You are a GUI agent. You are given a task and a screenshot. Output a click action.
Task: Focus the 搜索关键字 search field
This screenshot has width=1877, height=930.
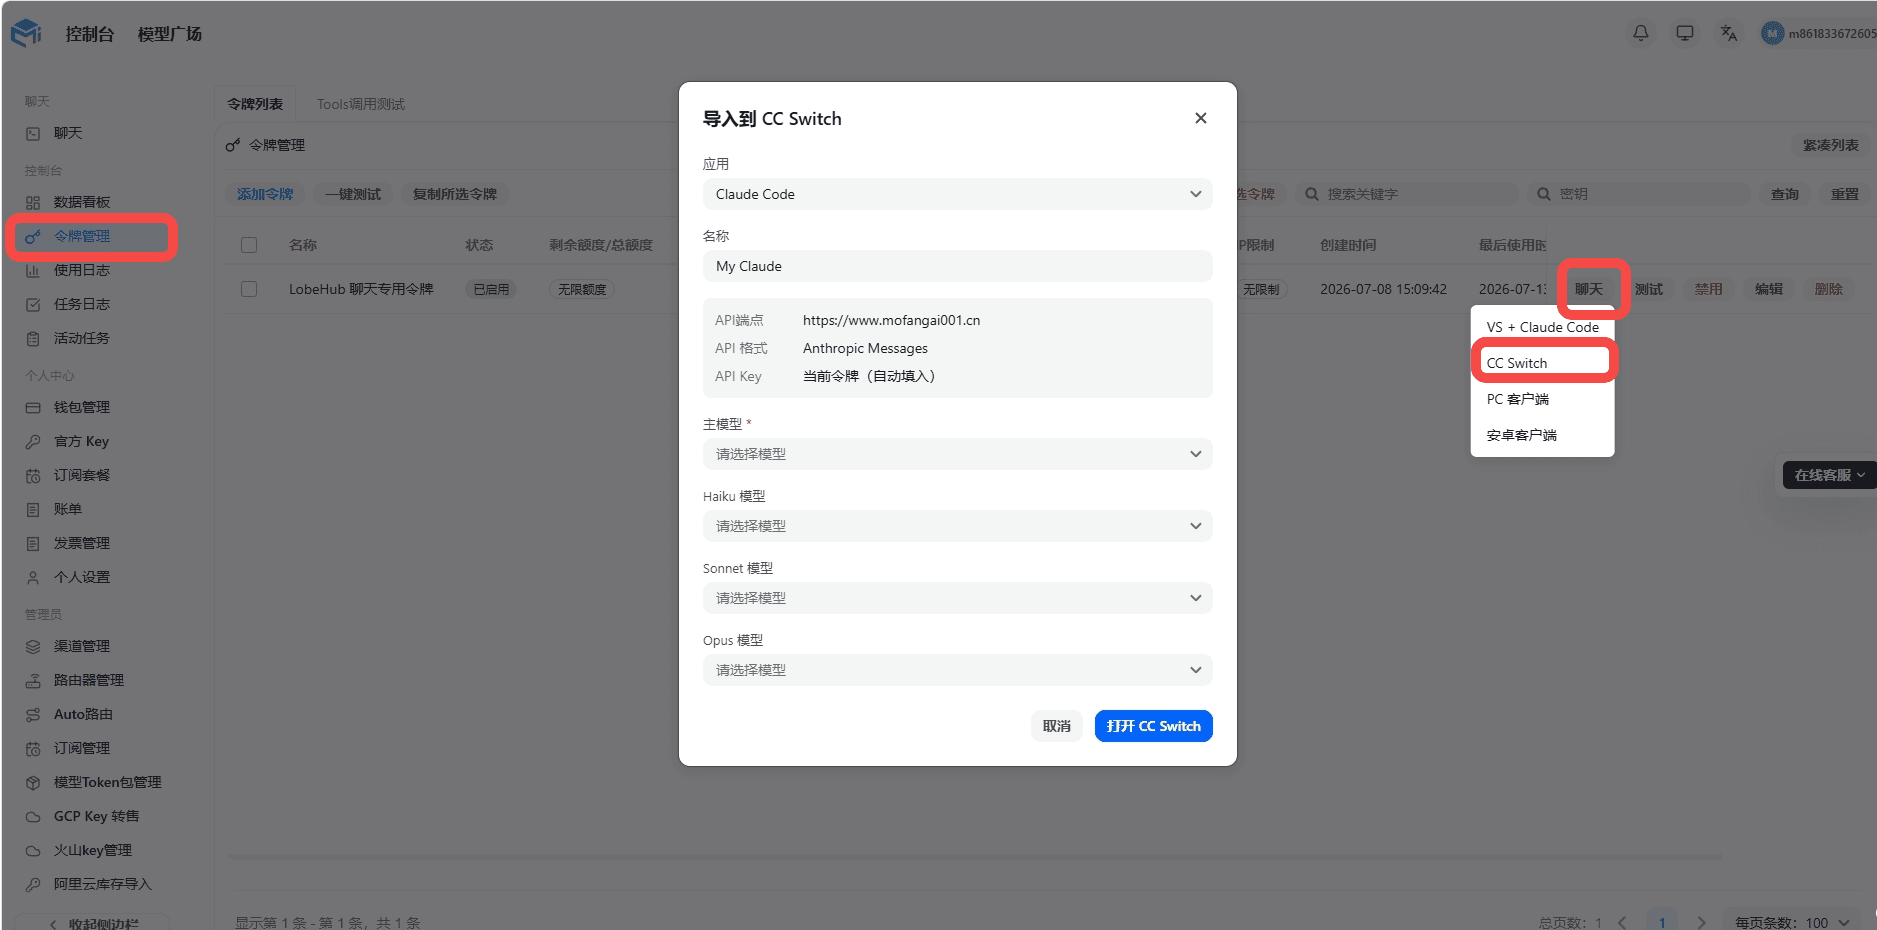coord(1407,194)
